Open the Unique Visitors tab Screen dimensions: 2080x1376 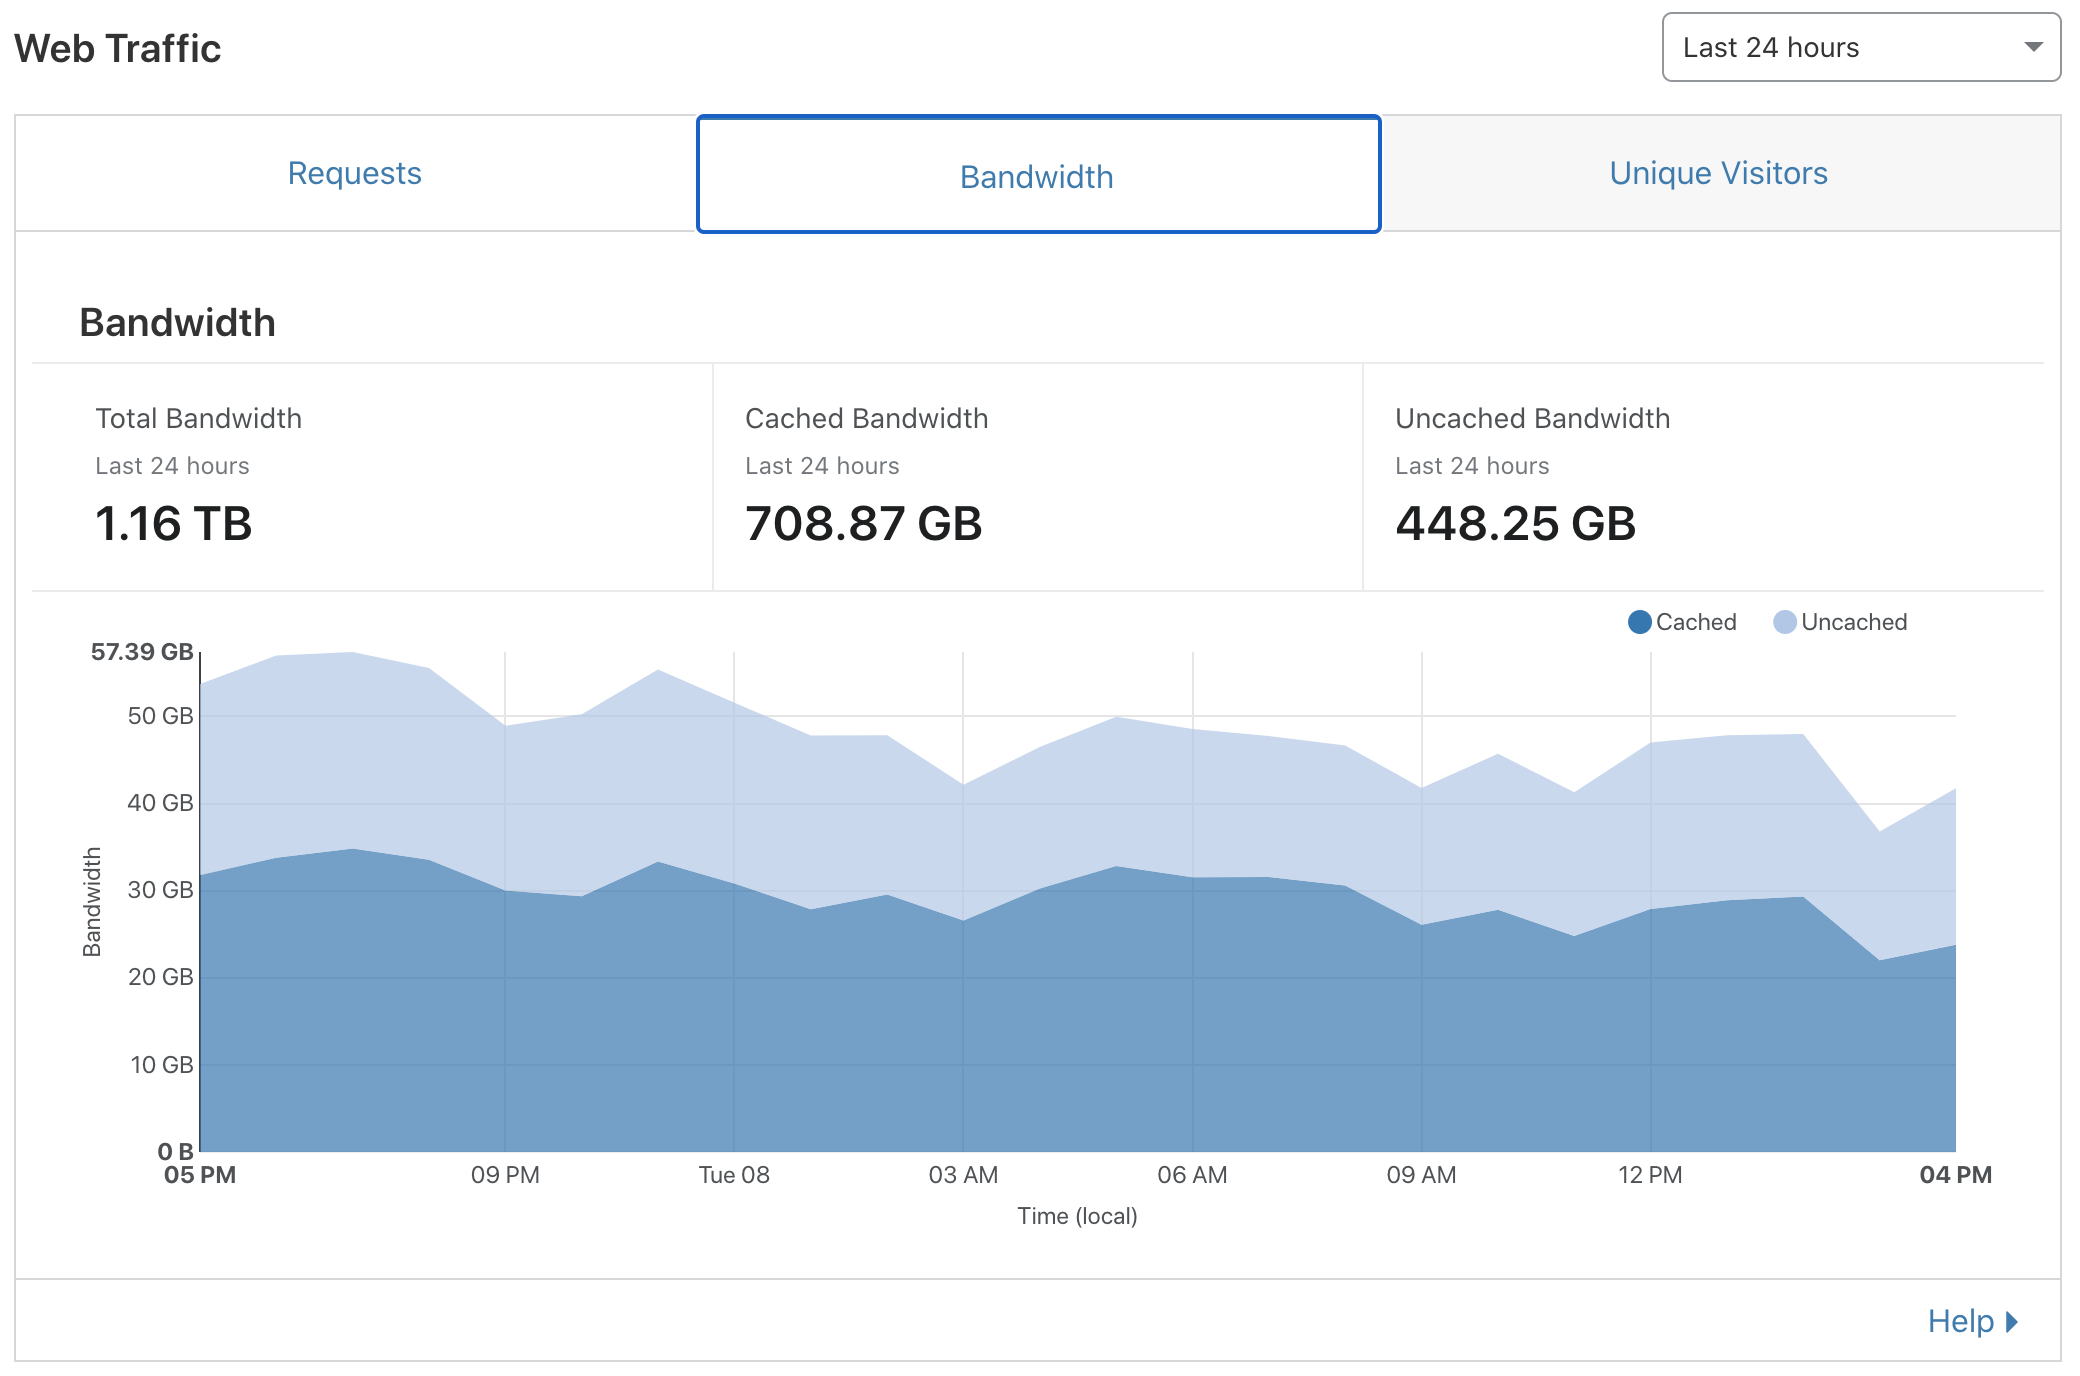1718,173
